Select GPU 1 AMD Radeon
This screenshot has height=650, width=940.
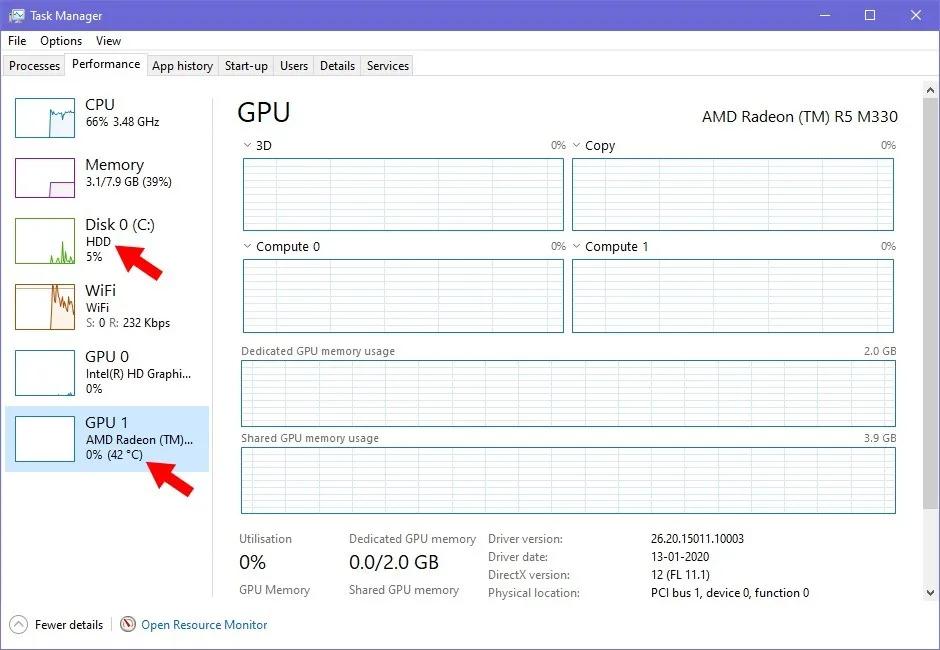(44, 438)
